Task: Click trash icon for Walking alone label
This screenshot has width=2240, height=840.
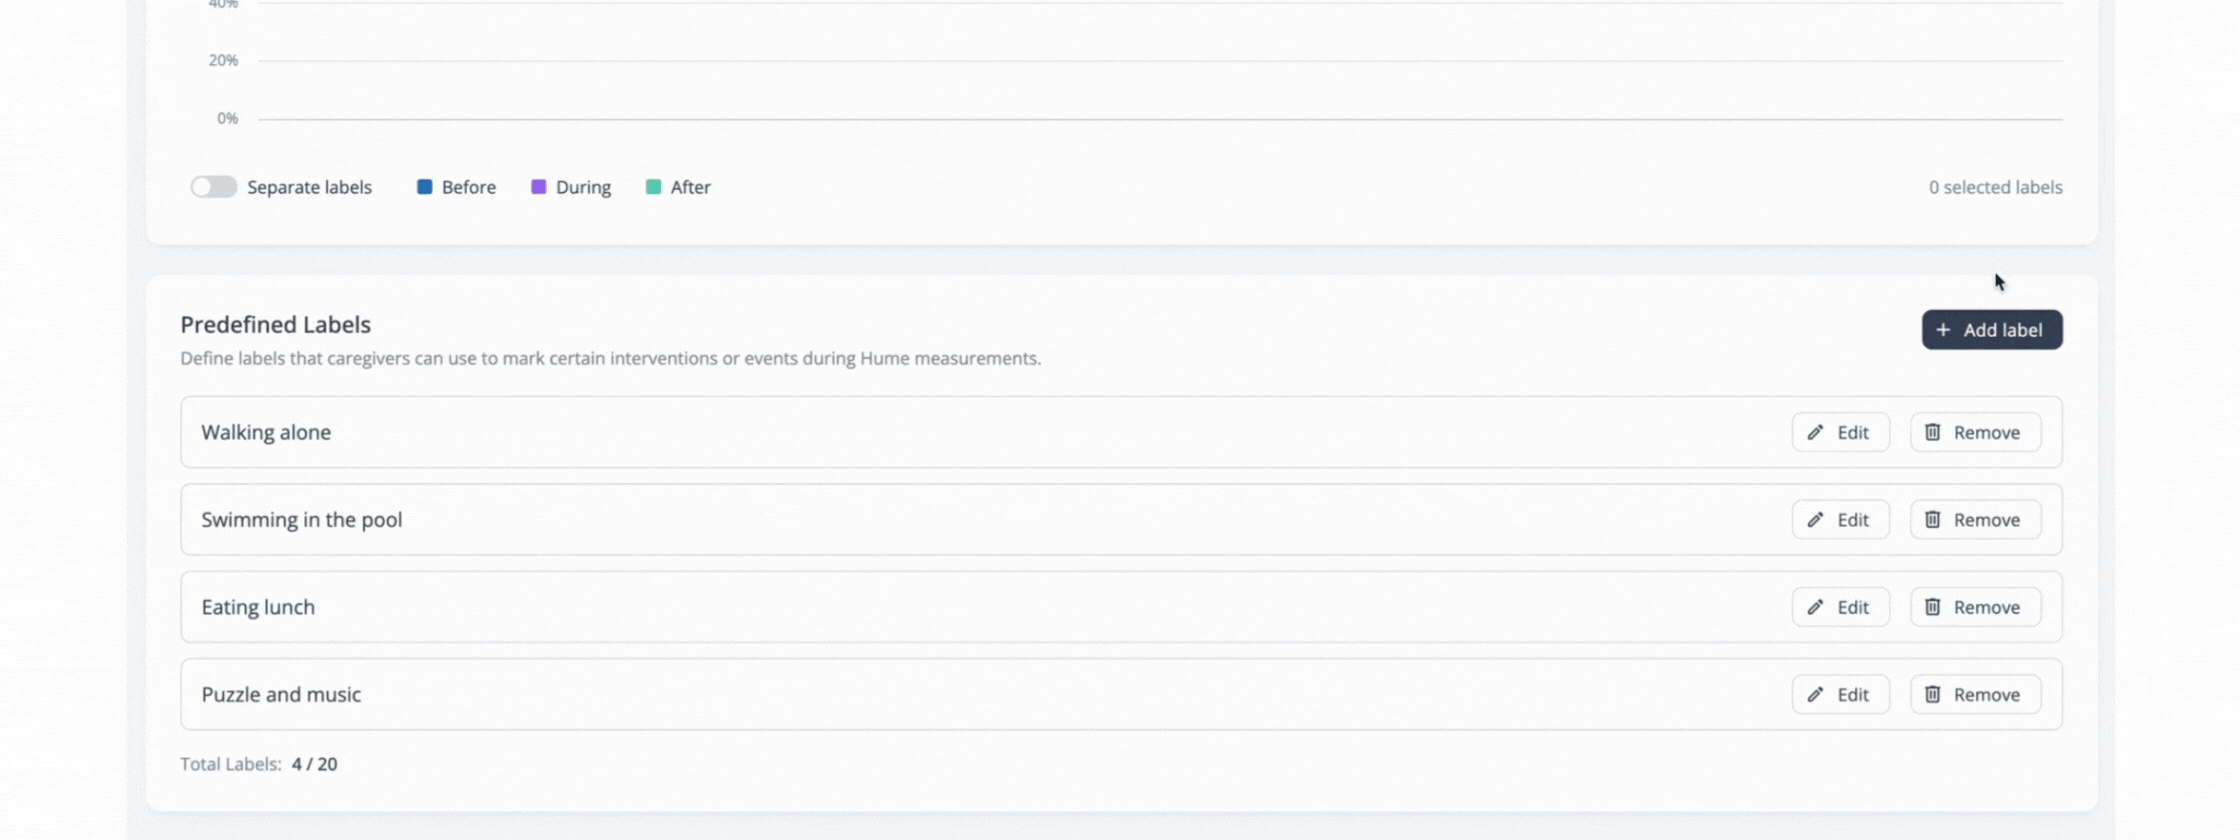Action: [x=1932, y=432]
